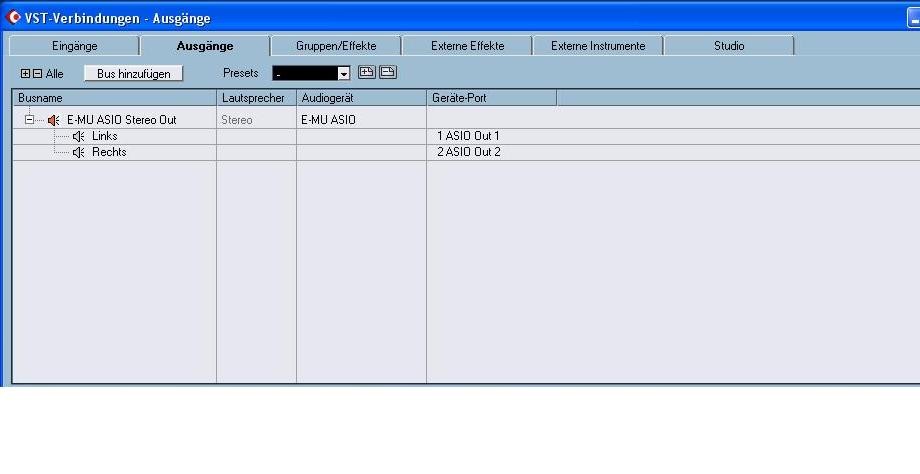The height and width of the screenshot is (474, 920).
Task: Go to the Externe Effekte tab
Action: pyautogui.click(x=468, y=46)
